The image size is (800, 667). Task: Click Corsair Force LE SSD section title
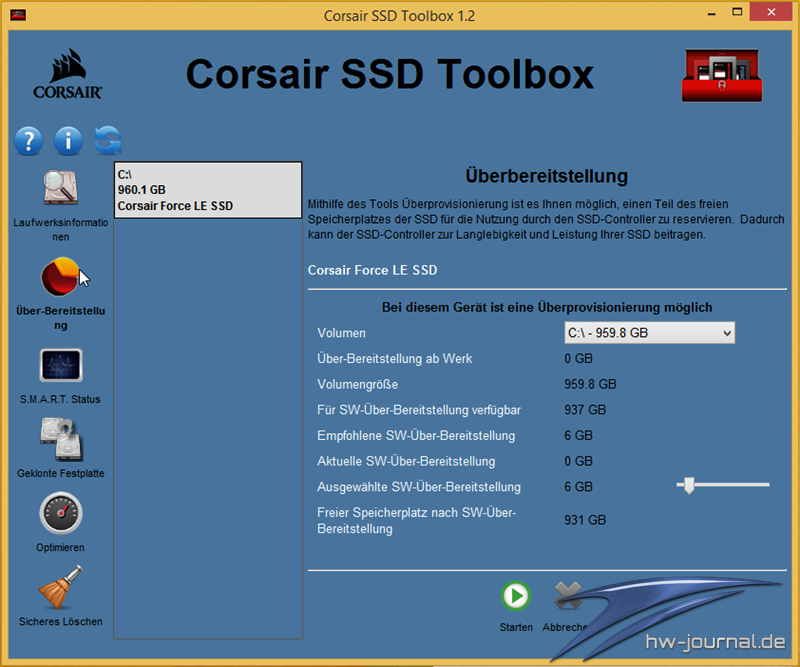tap(372, 270)
